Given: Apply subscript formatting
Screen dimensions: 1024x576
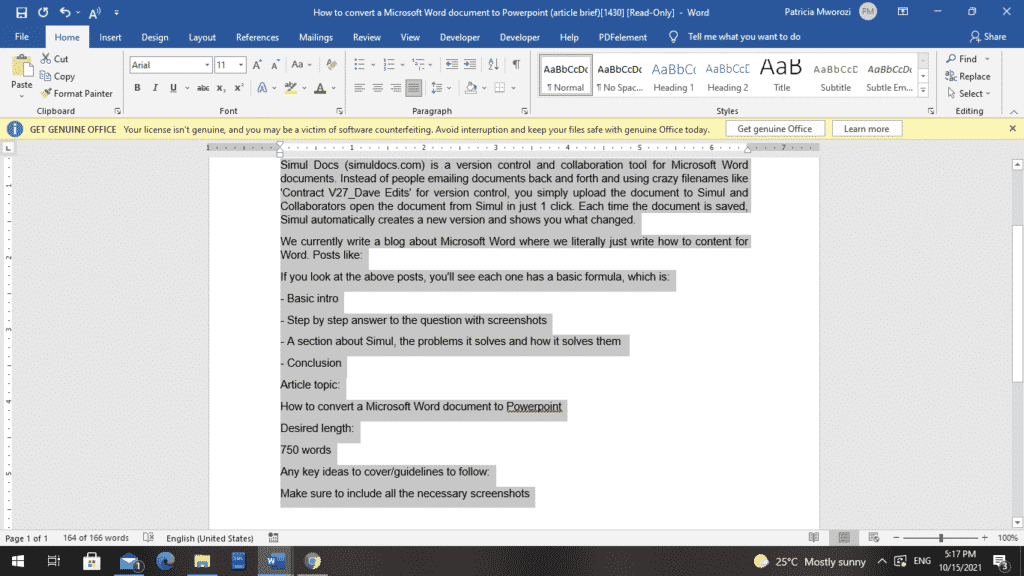Looking at the screenshot, I should click(x=221, y=88).
